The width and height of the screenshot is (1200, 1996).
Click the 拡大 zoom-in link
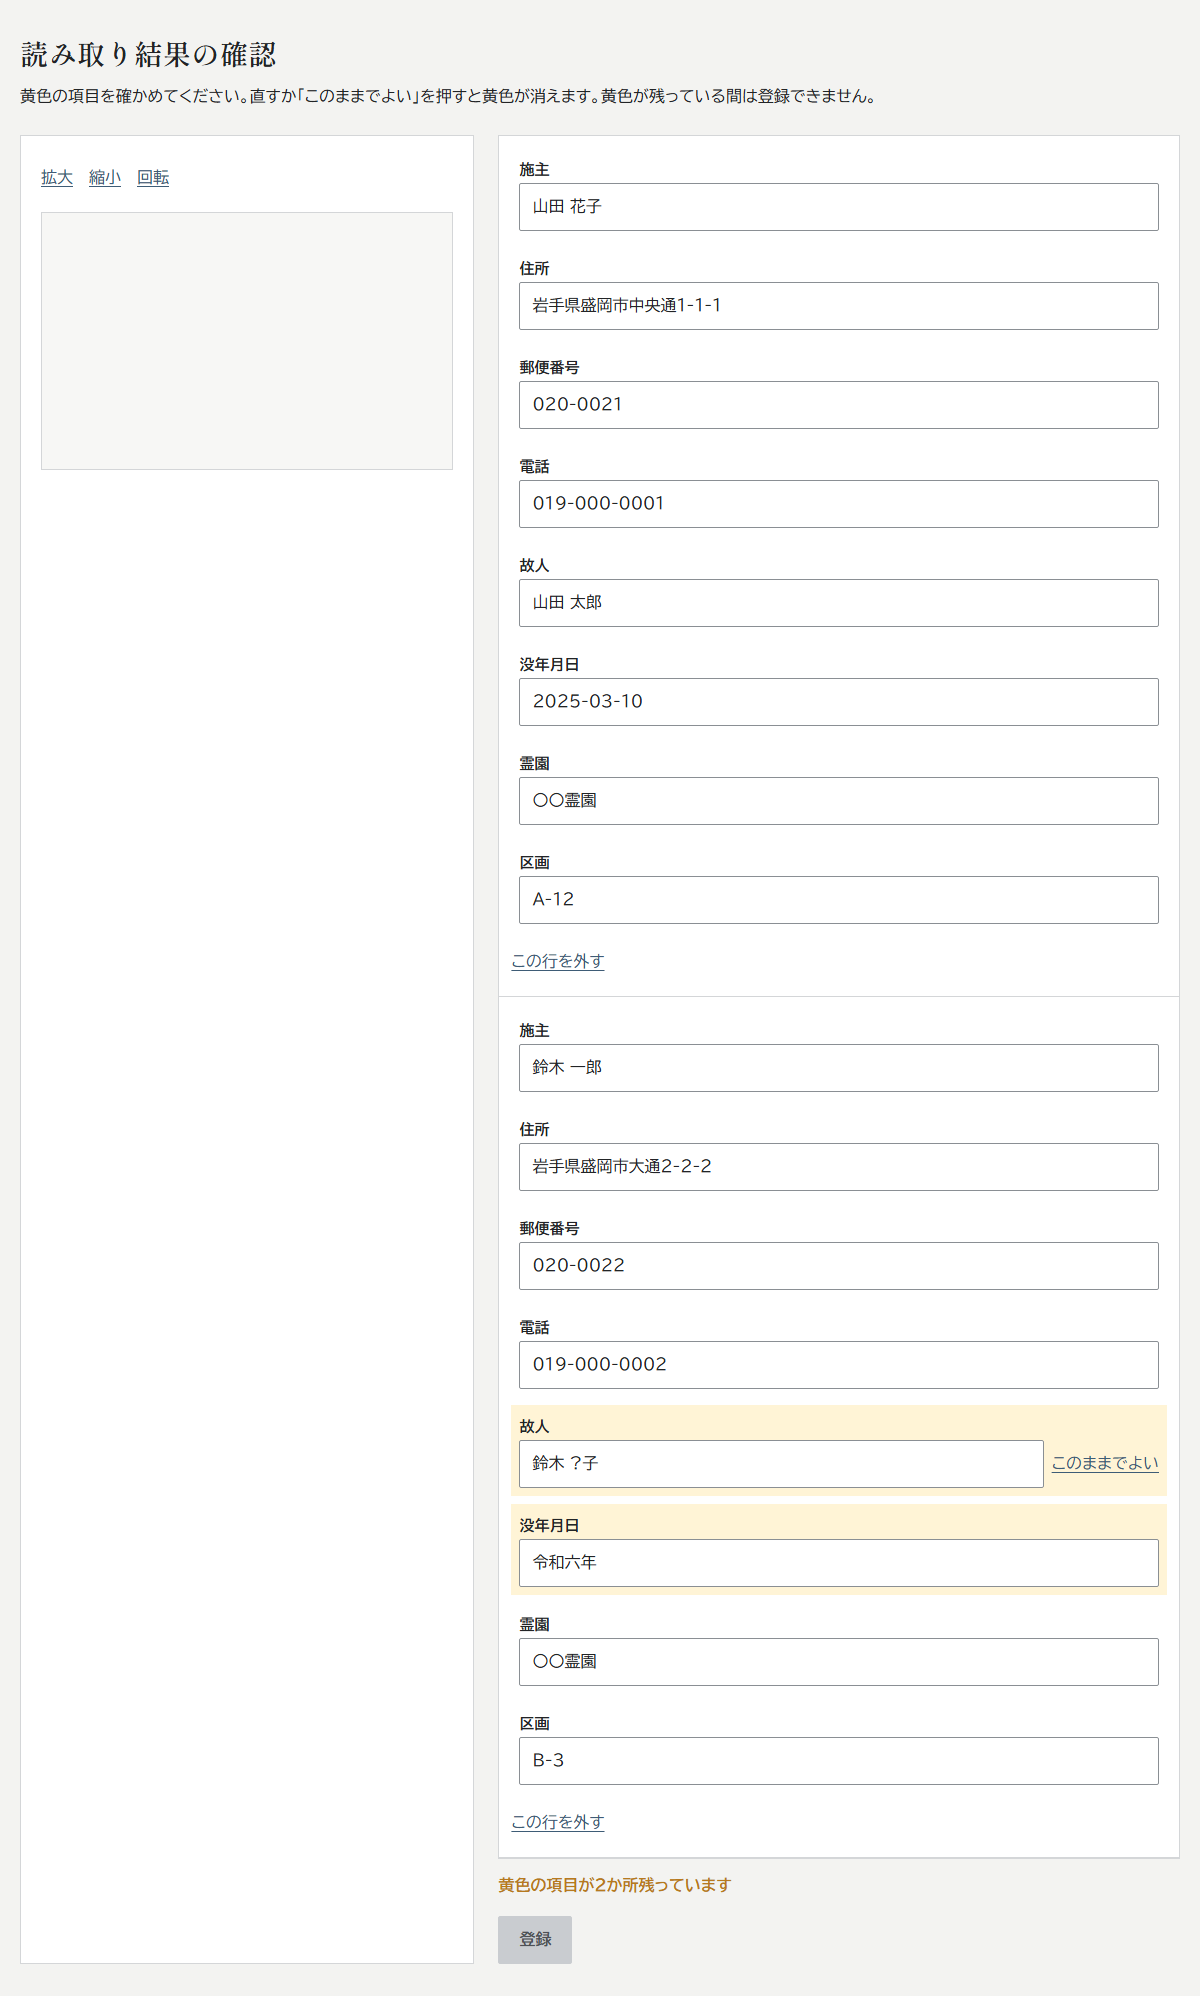[x=57, y=177]
